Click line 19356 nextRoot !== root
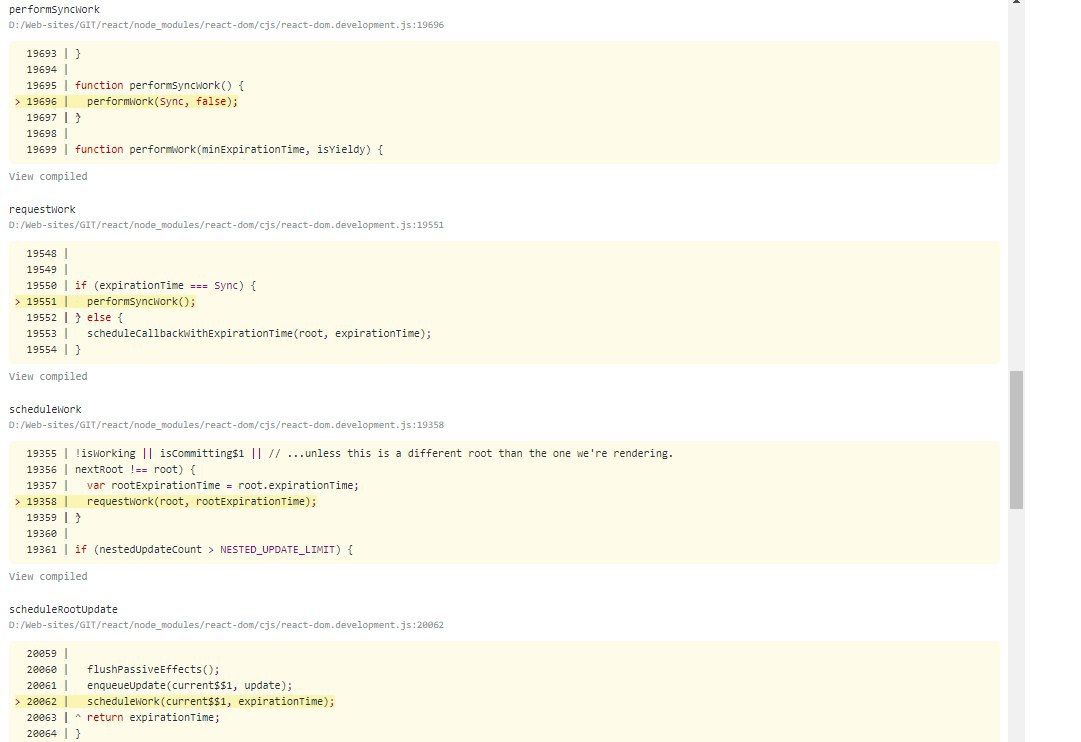1081x742 pixels. [135, 470]
